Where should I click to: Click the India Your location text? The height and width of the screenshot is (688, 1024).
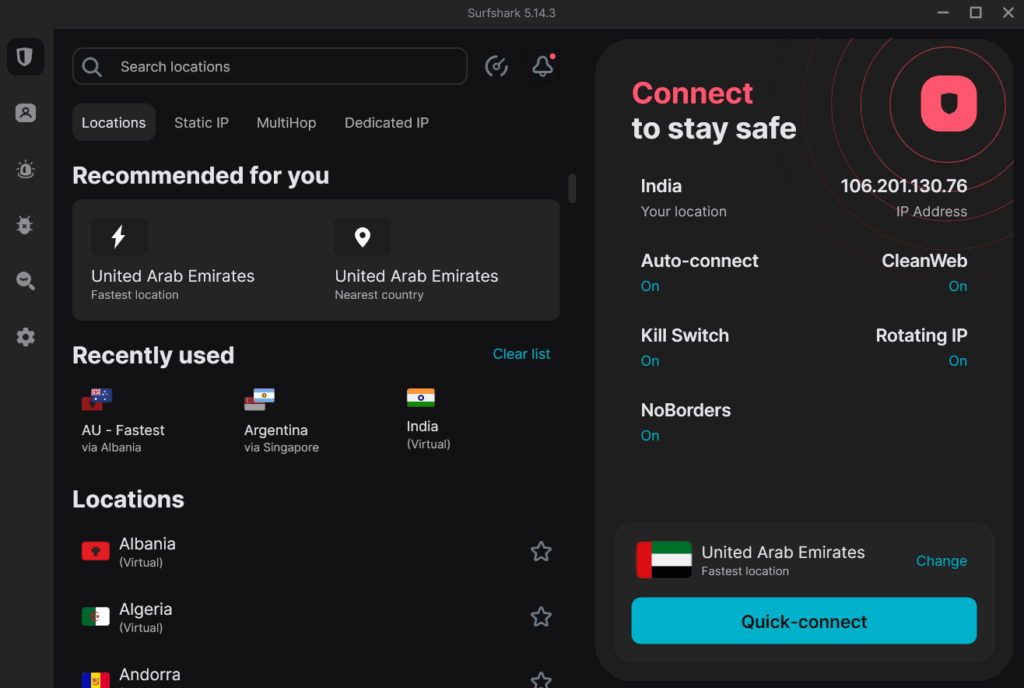pos(683,198)
